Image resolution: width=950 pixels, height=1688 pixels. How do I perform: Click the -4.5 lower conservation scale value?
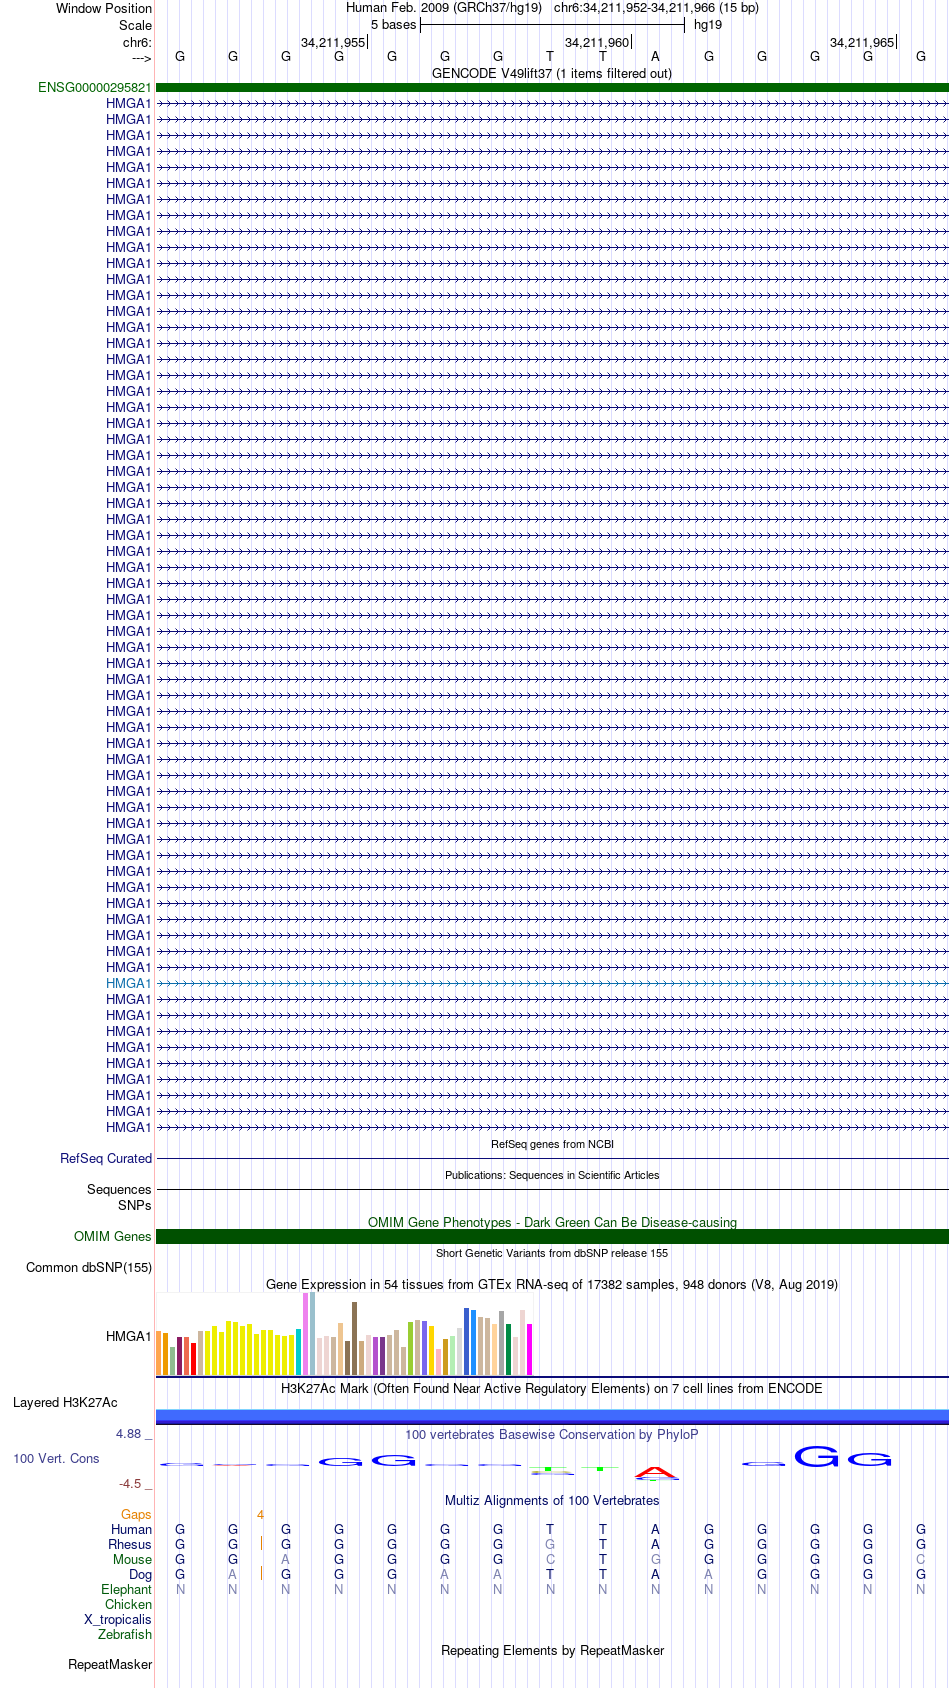[131, 1483]
